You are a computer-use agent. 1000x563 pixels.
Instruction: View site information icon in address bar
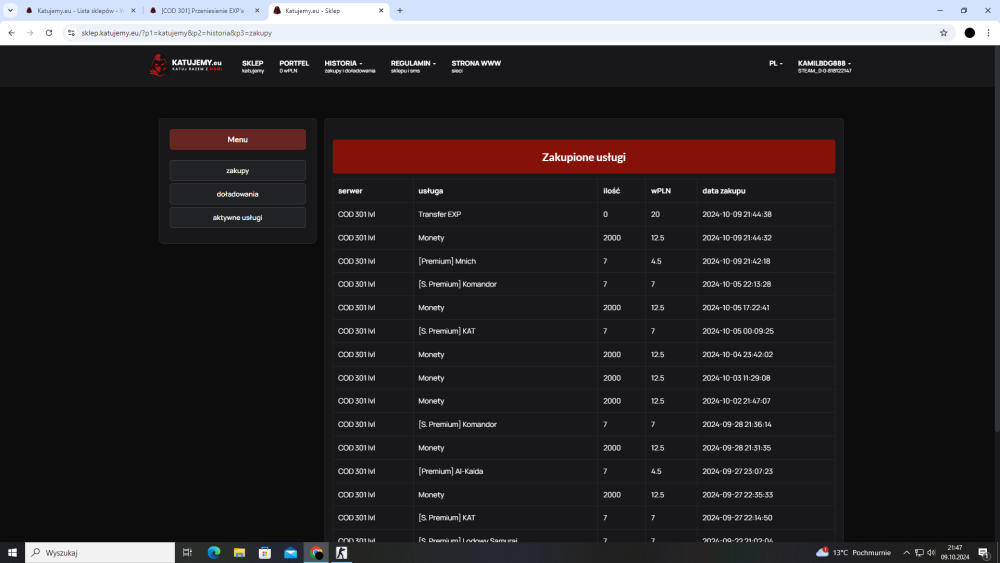click(x=71, y=33)
